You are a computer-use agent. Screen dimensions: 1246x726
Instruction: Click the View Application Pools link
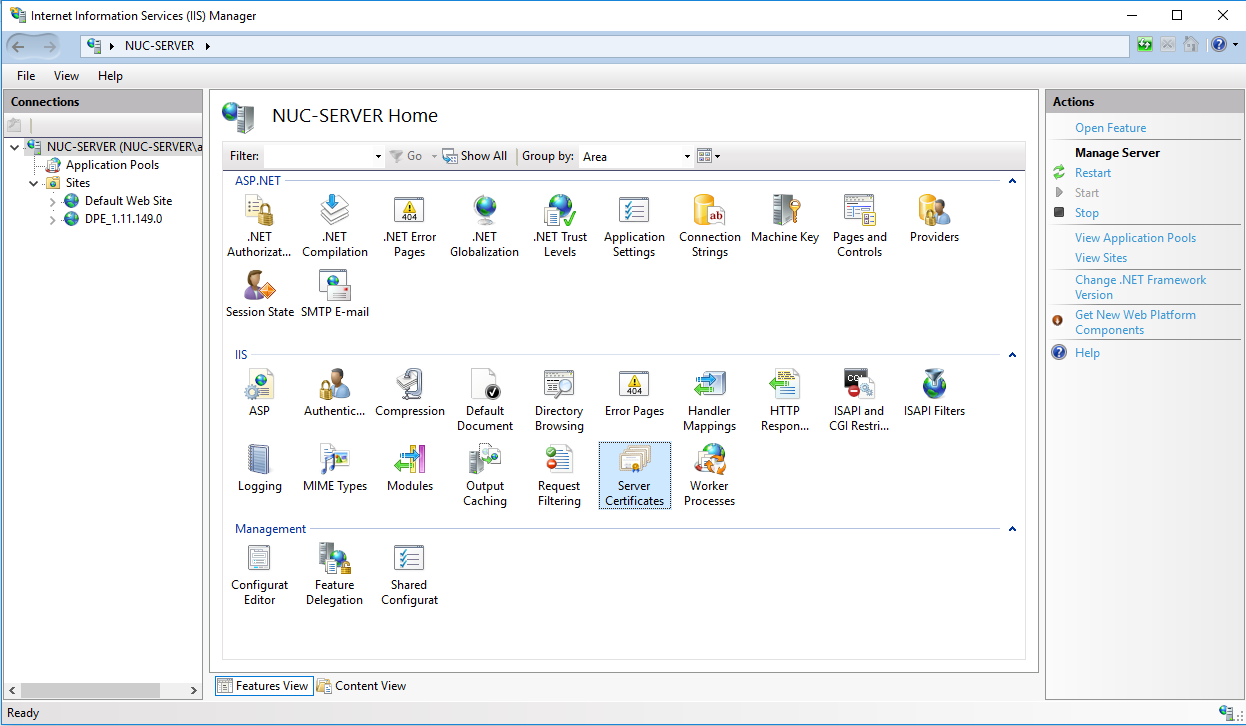[x=1135, y=238]
